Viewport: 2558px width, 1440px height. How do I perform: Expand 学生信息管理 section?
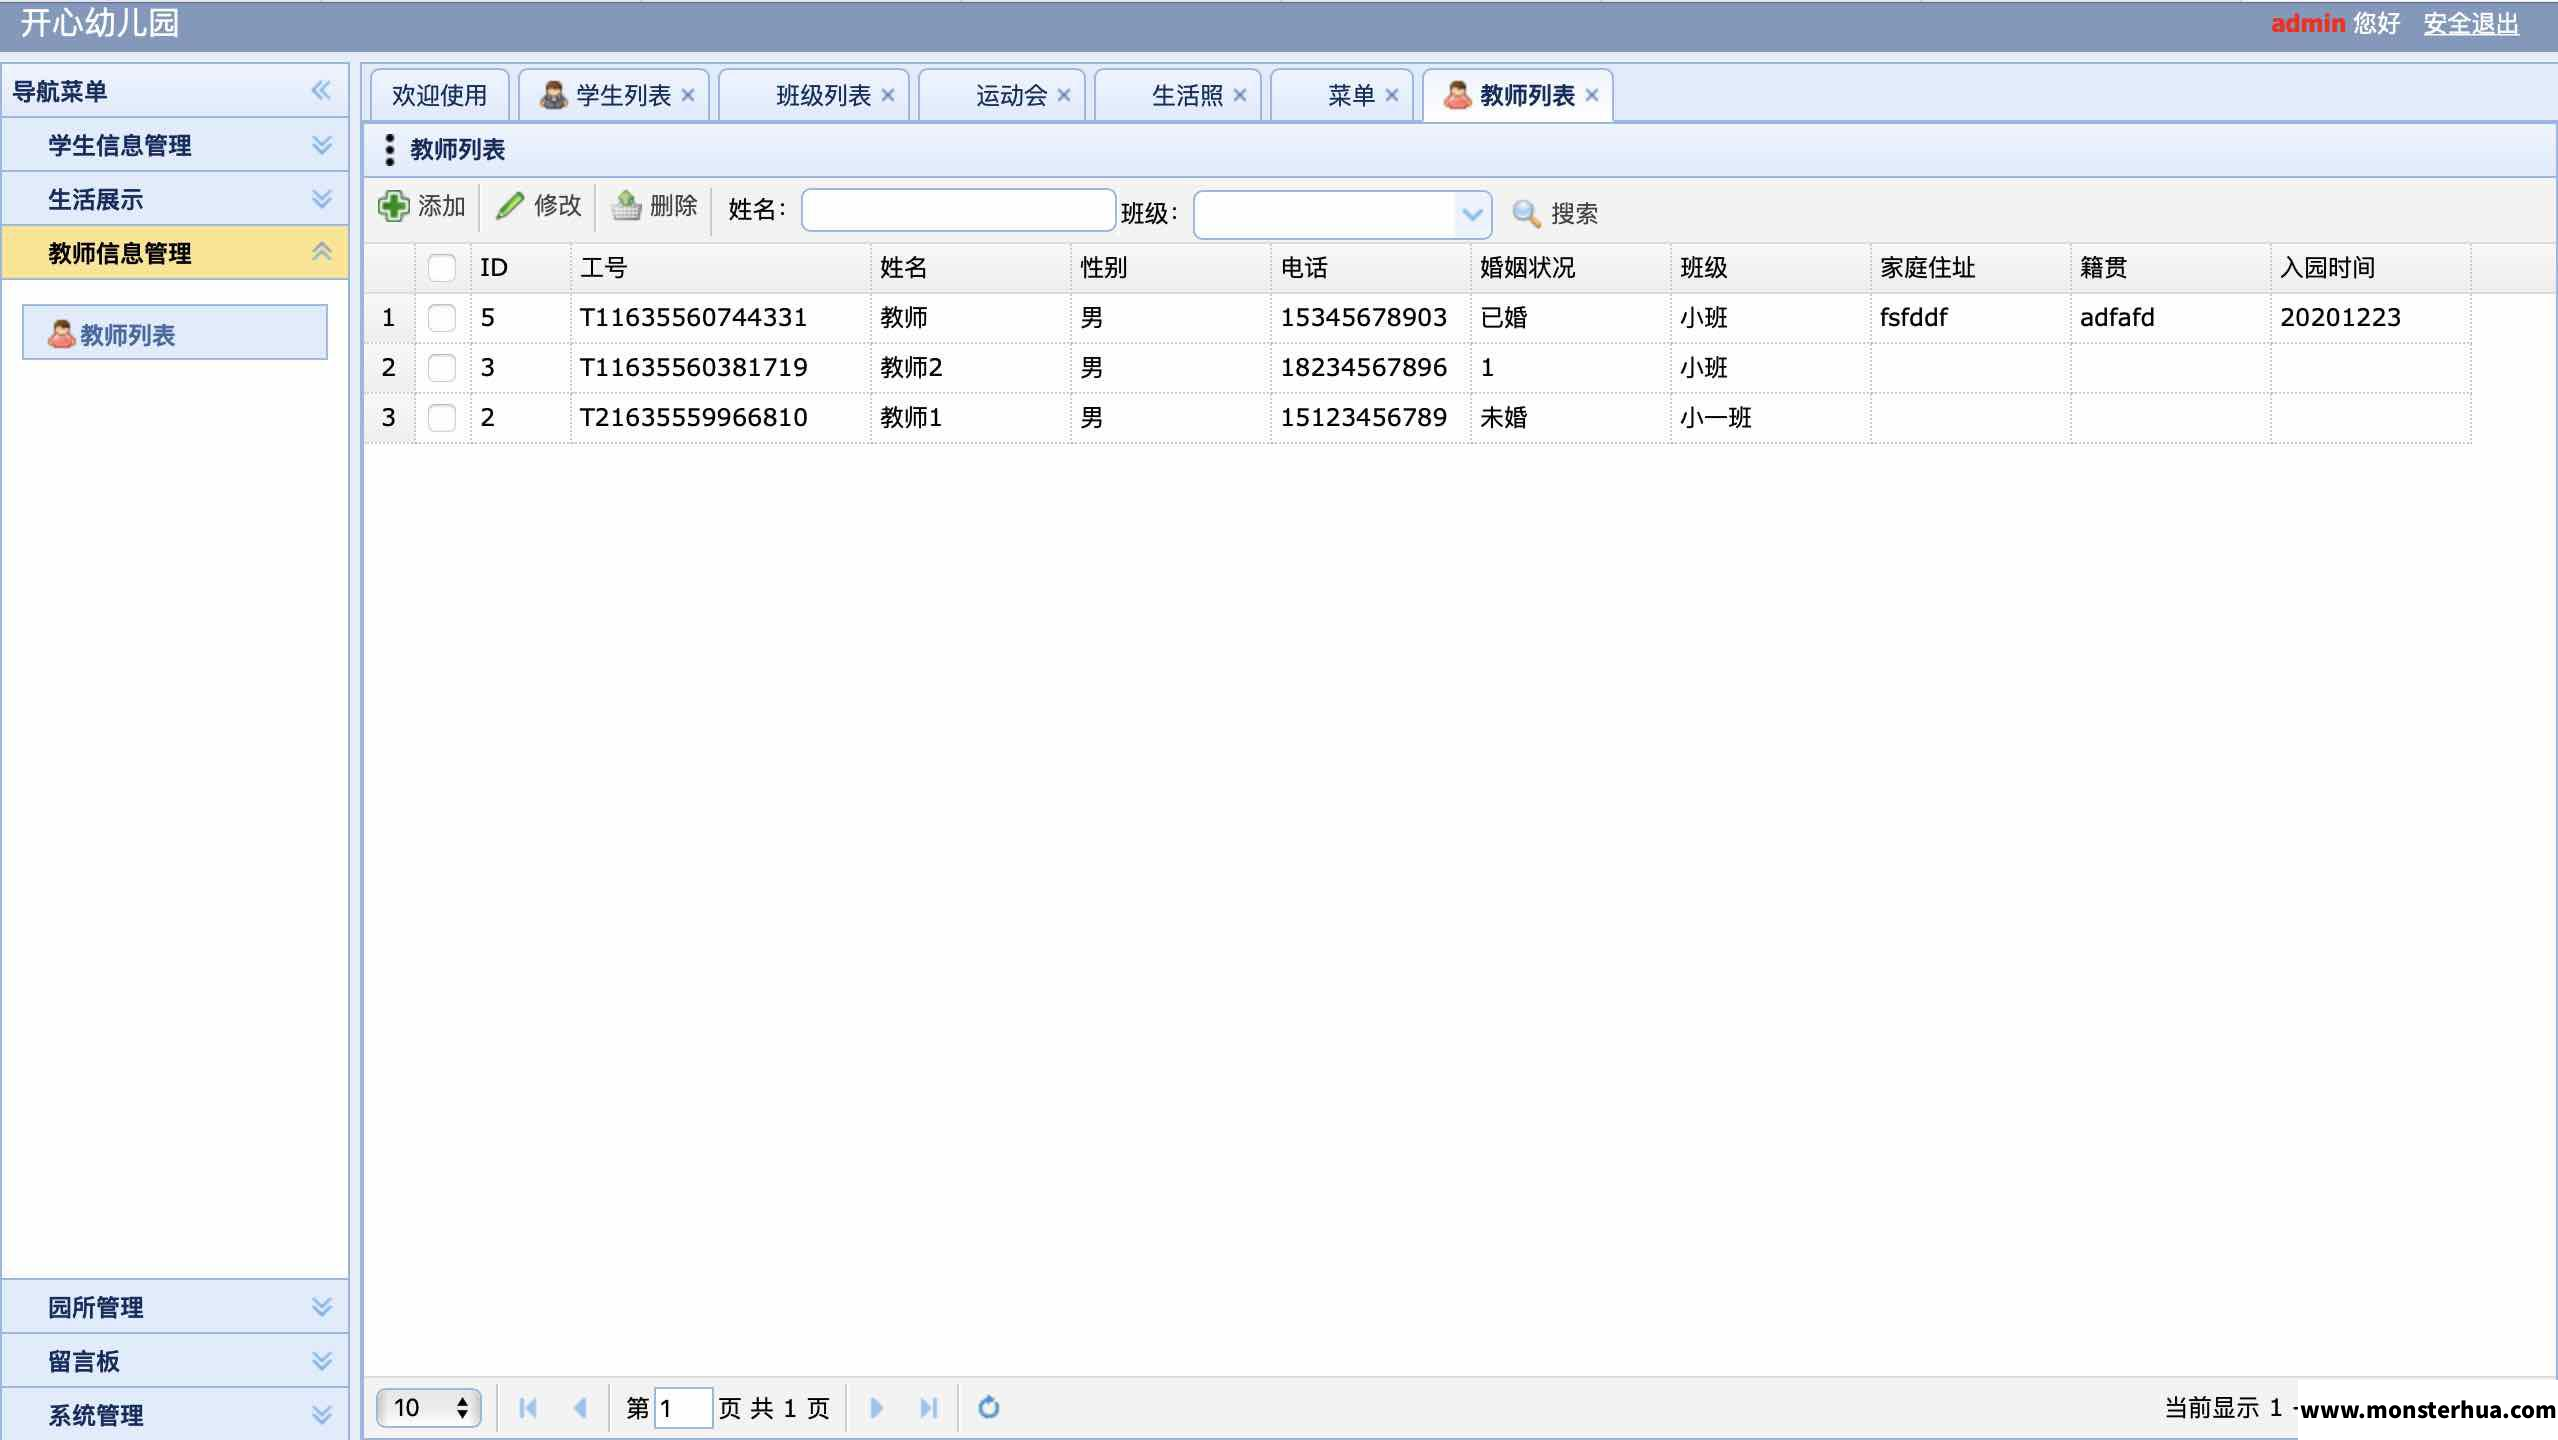(321, 145)
